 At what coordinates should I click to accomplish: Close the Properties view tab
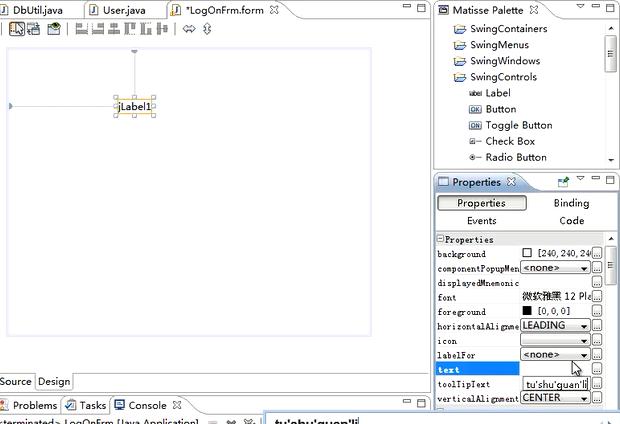pyautogui.click(x=511, y=182)
